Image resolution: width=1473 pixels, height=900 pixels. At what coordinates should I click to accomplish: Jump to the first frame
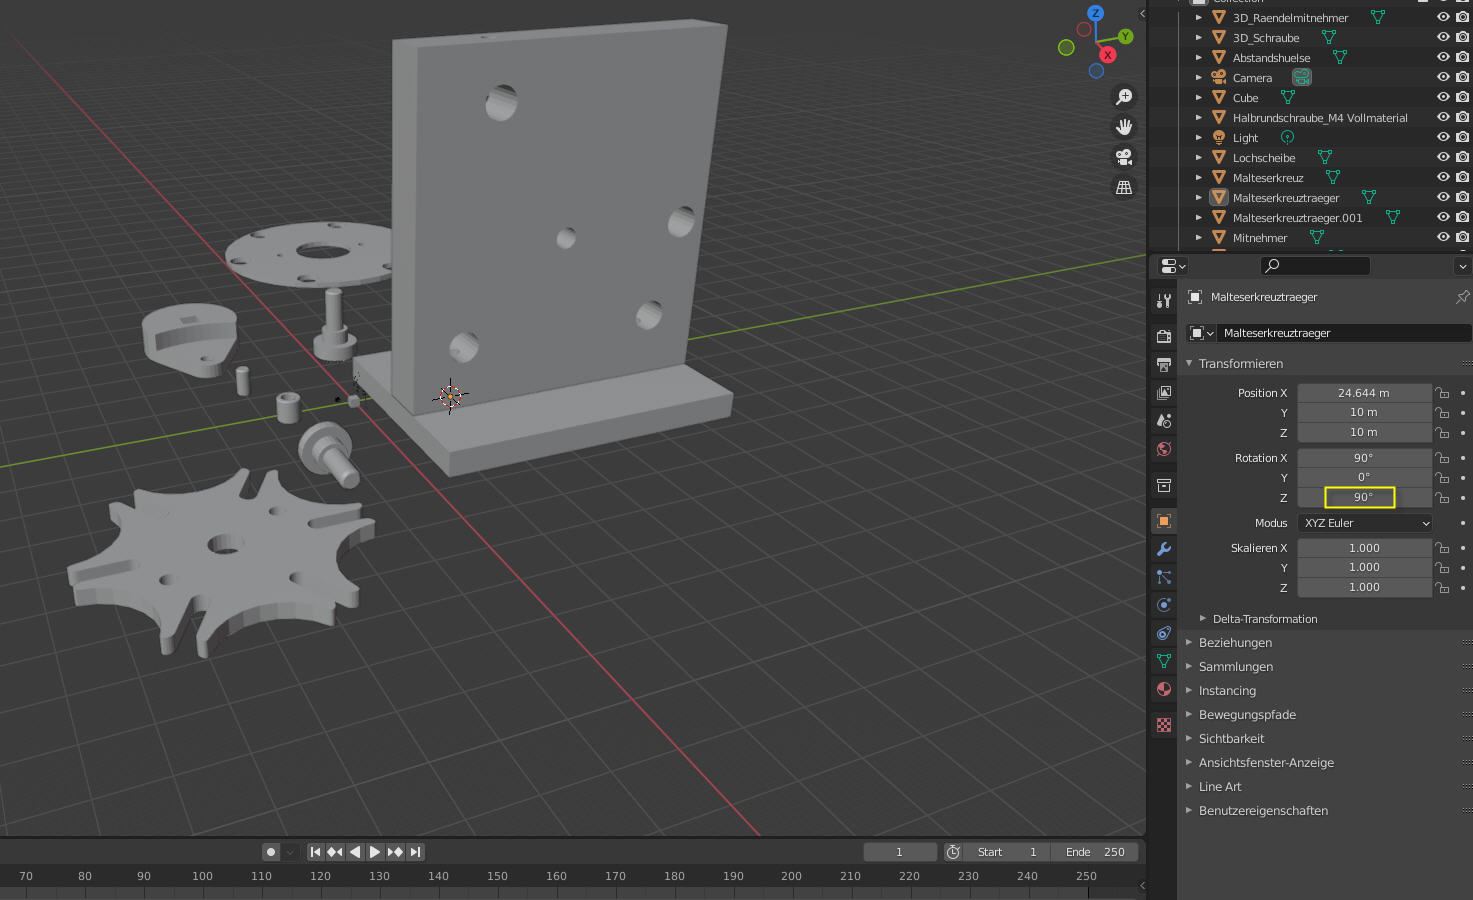click(x=315, y=852)
